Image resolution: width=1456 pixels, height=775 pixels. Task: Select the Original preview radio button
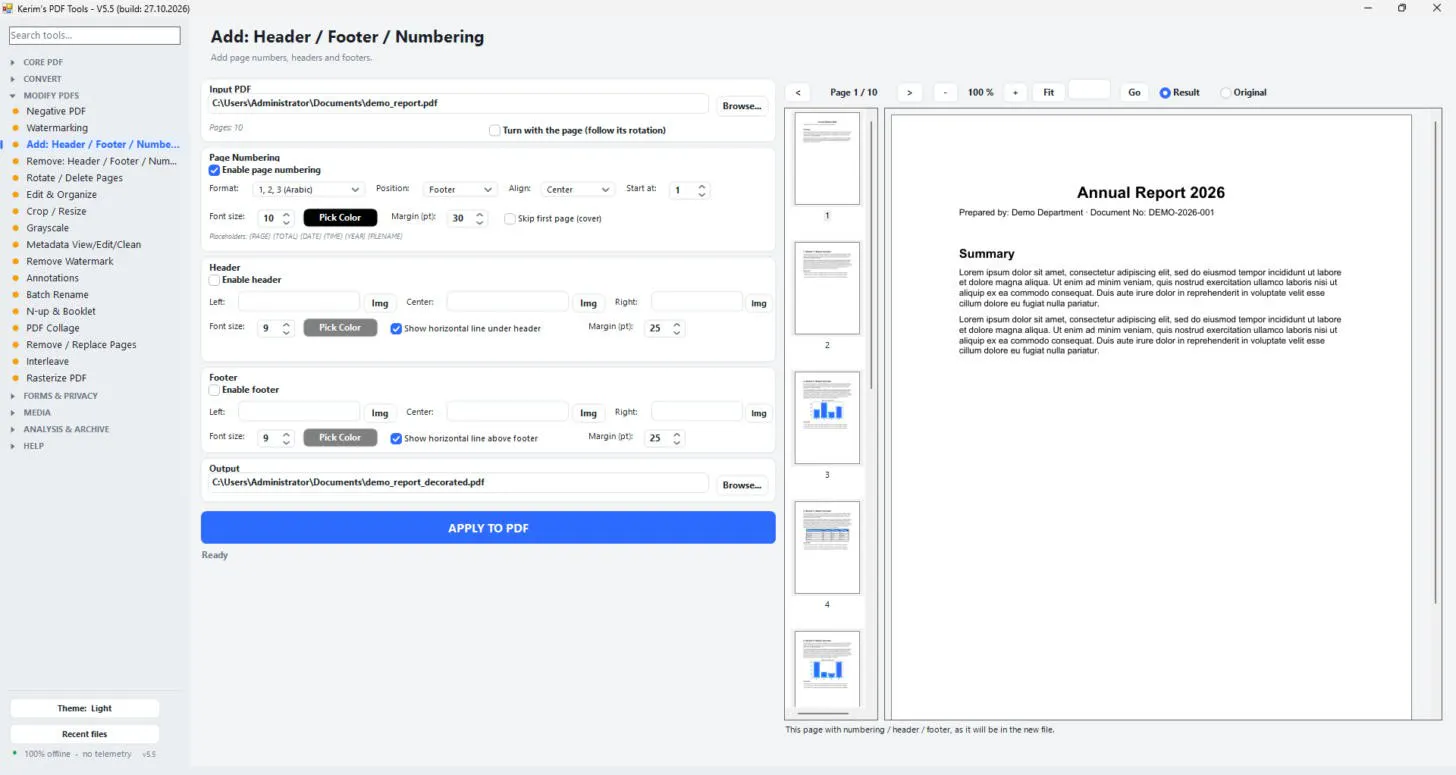(x=1226, y=93)
